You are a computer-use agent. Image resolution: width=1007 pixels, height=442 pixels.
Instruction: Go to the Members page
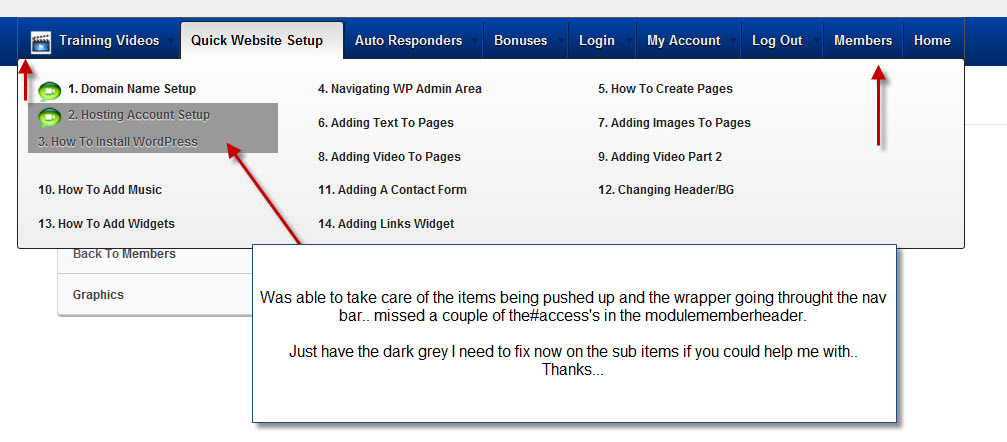point(863,41)
